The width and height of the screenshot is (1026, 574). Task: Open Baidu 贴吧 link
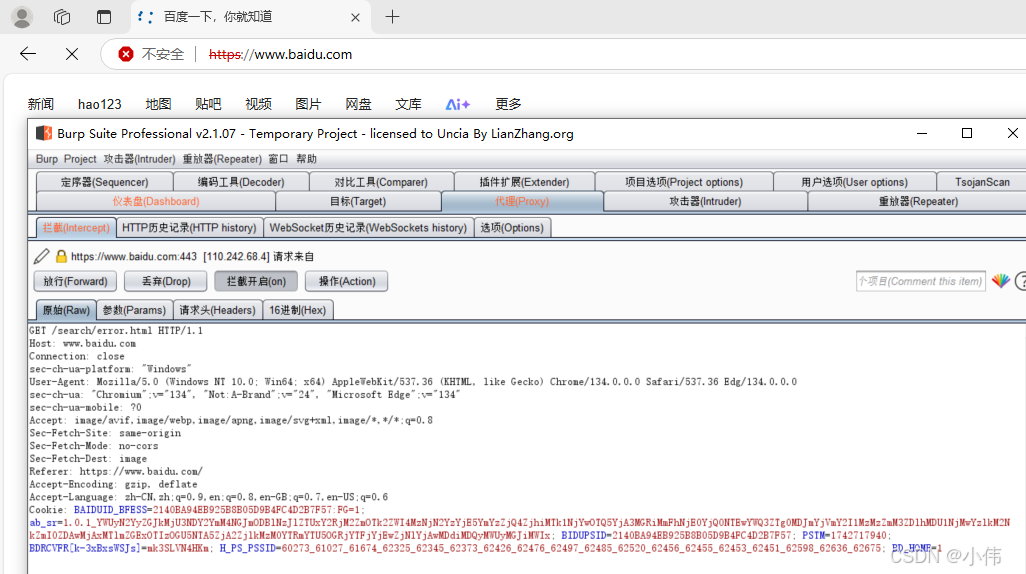pos(208,104)
